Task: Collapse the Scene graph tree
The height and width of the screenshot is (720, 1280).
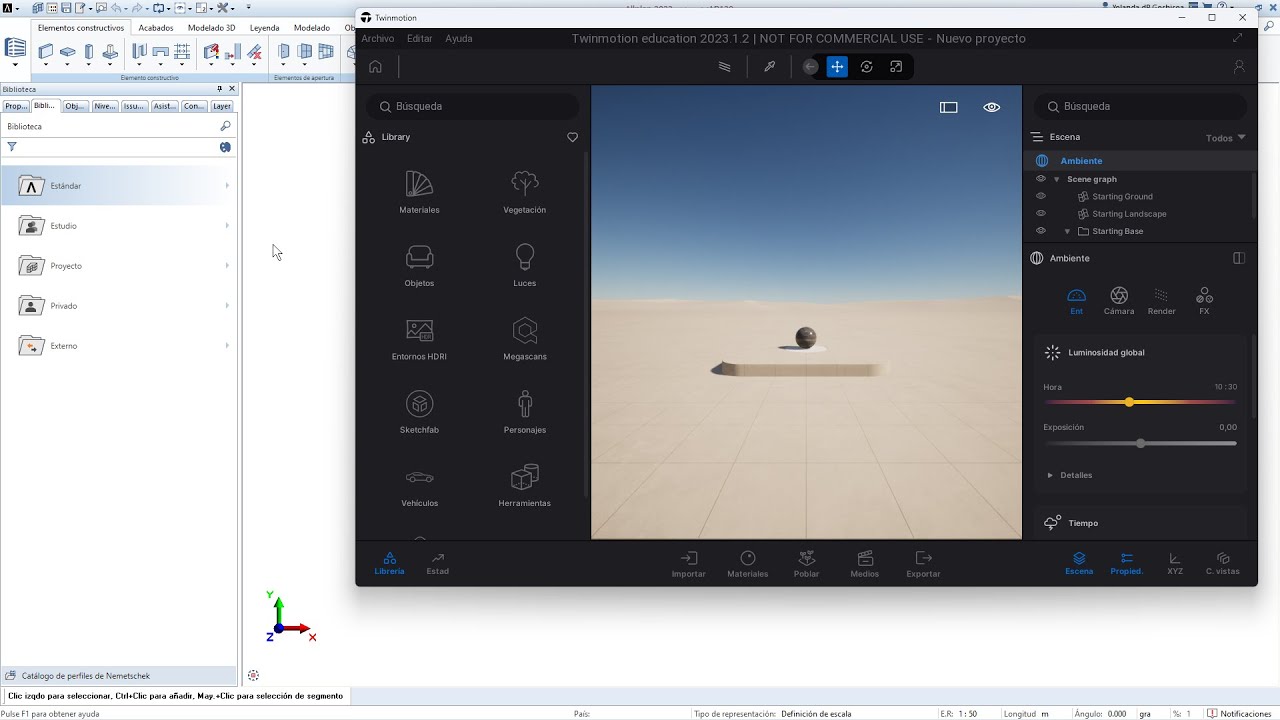Action: 1057,179
